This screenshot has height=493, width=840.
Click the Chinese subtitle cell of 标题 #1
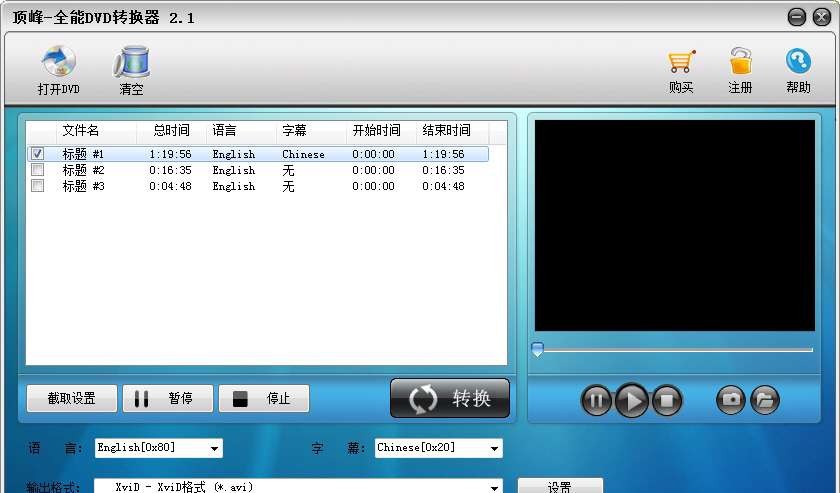coord(303,154)
